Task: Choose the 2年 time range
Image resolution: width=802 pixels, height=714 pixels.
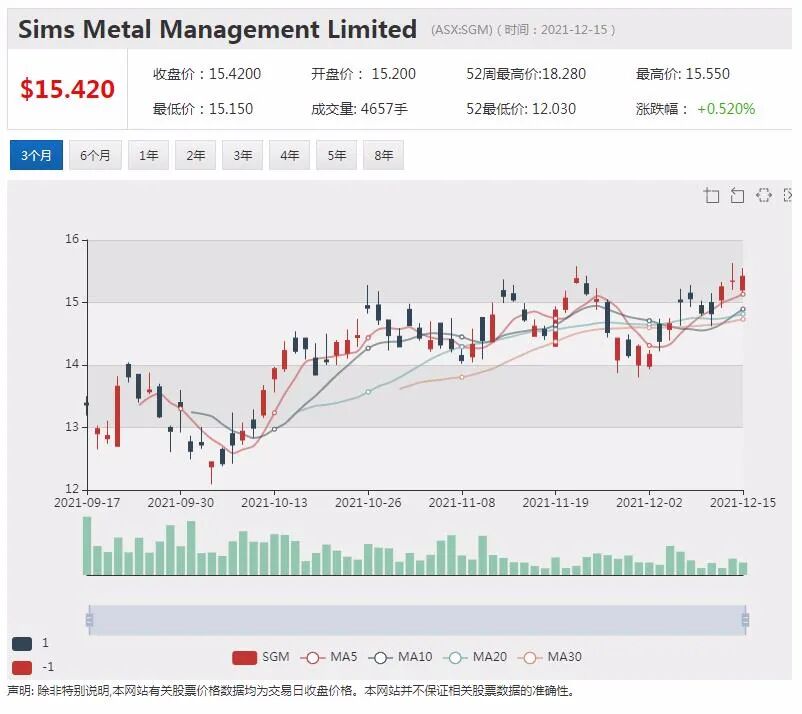Action: click(x=195, y=155)
